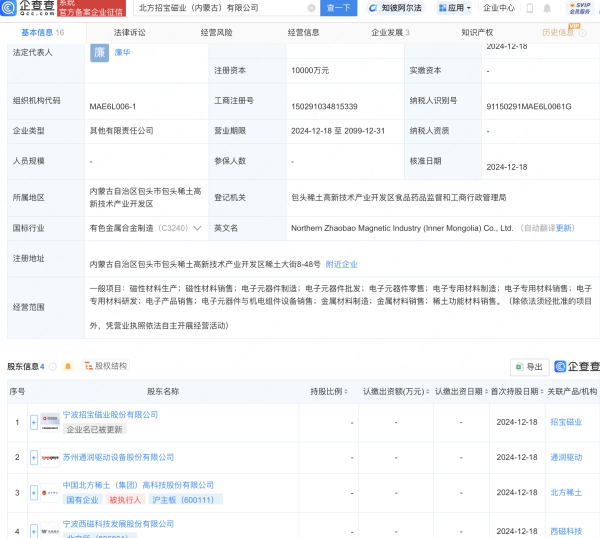Expand shareholder row 宁波招宝磁业

(34, 422)
